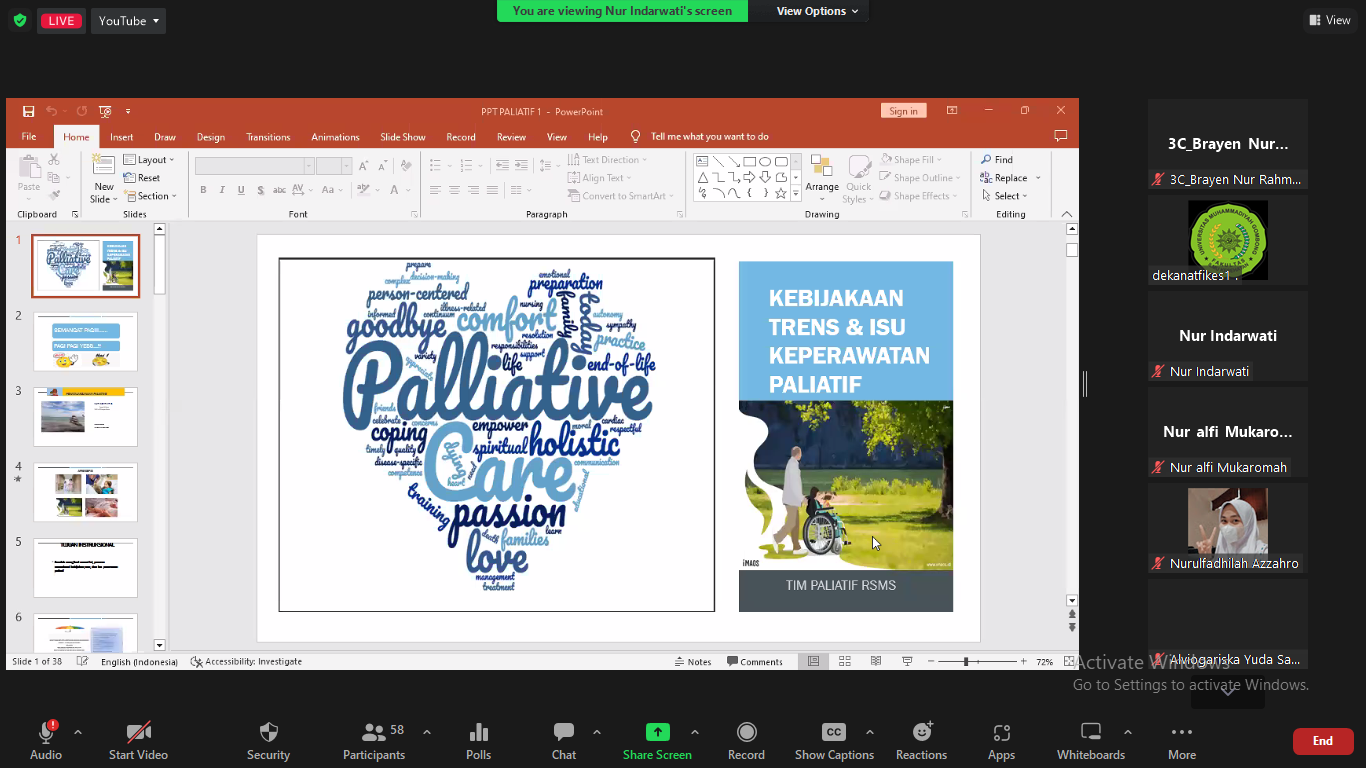Select the Underline icon in the ribbon
Image resolution: width=1366 pixels, height=768 pixels.
(x=240, y=190)
